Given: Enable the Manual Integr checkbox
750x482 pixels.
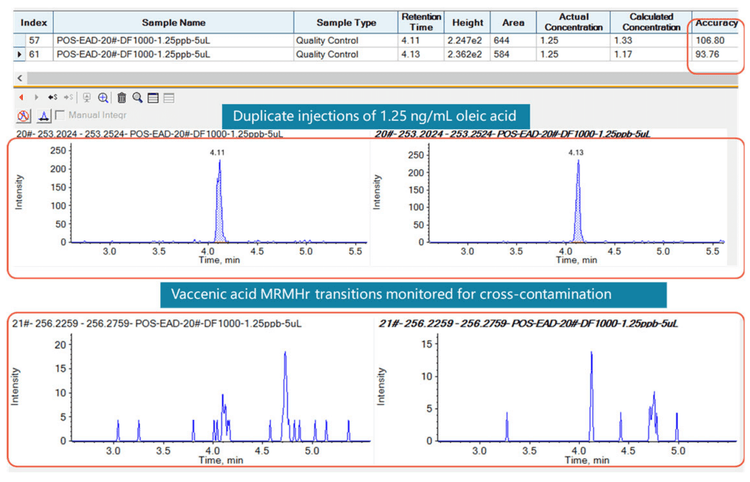Looking at the screenshot, I should [x=61, y=116].
